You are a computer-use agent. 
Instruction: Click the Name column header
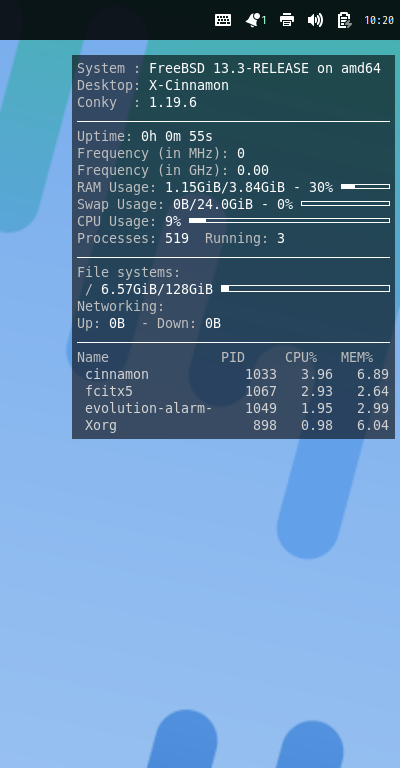click(x=93, y=358)
